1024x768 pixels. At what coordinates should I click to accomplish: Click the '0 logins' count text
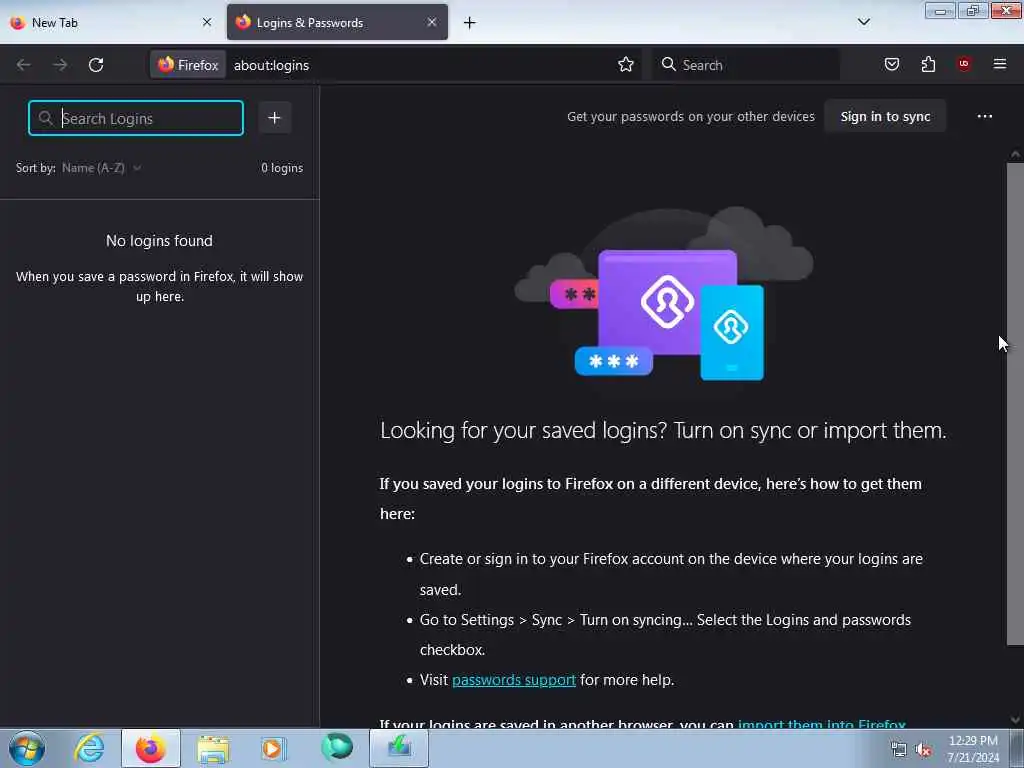282,168
